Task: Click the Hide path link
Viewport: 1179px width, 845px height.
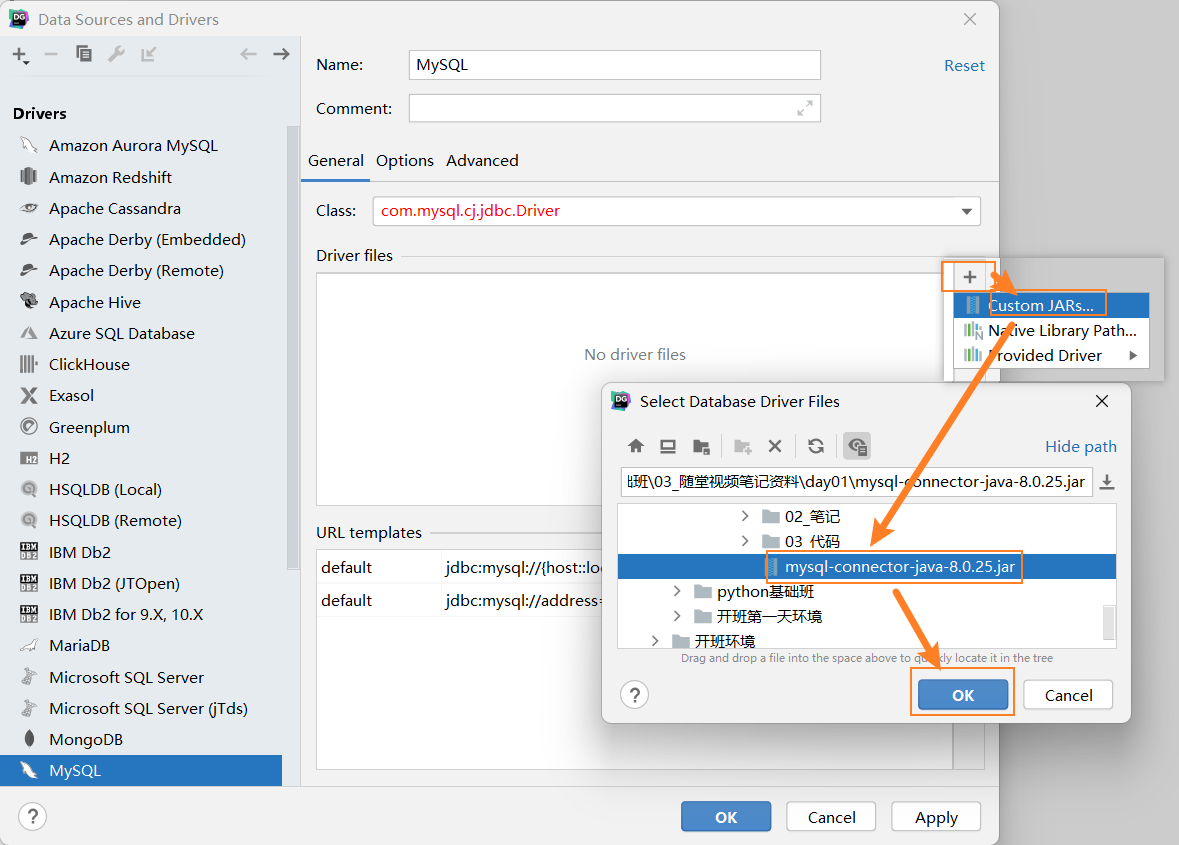Action: (x=1080, y=447)
